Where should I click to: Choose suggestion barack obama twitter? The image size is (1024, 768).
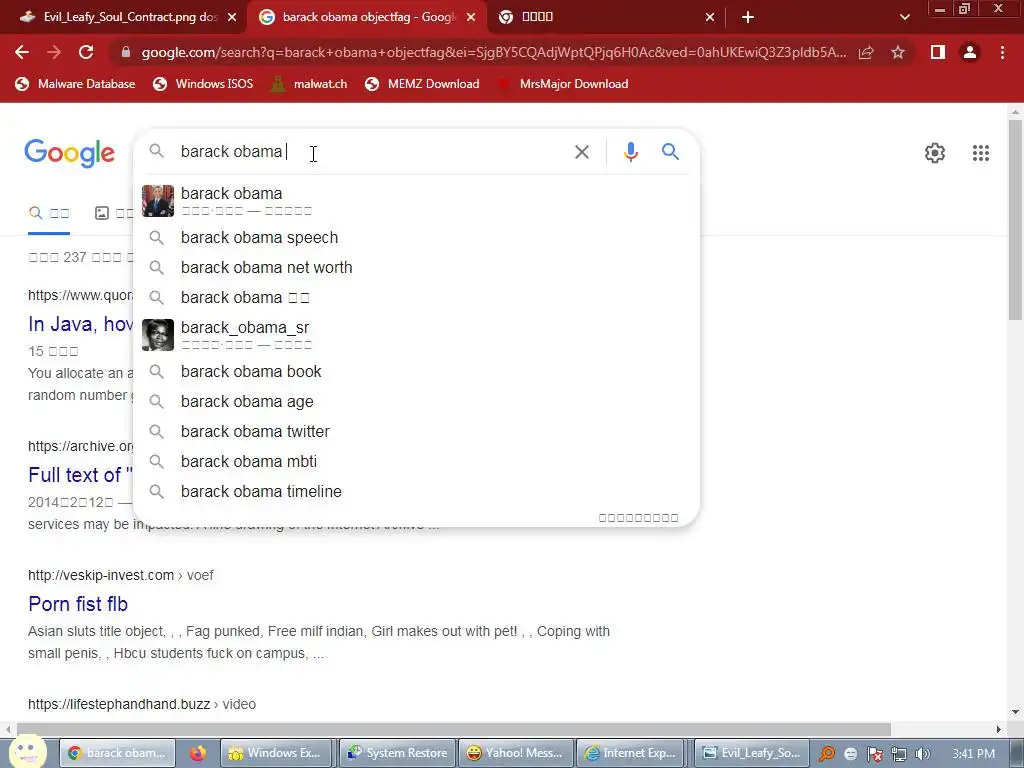point(416,432)
